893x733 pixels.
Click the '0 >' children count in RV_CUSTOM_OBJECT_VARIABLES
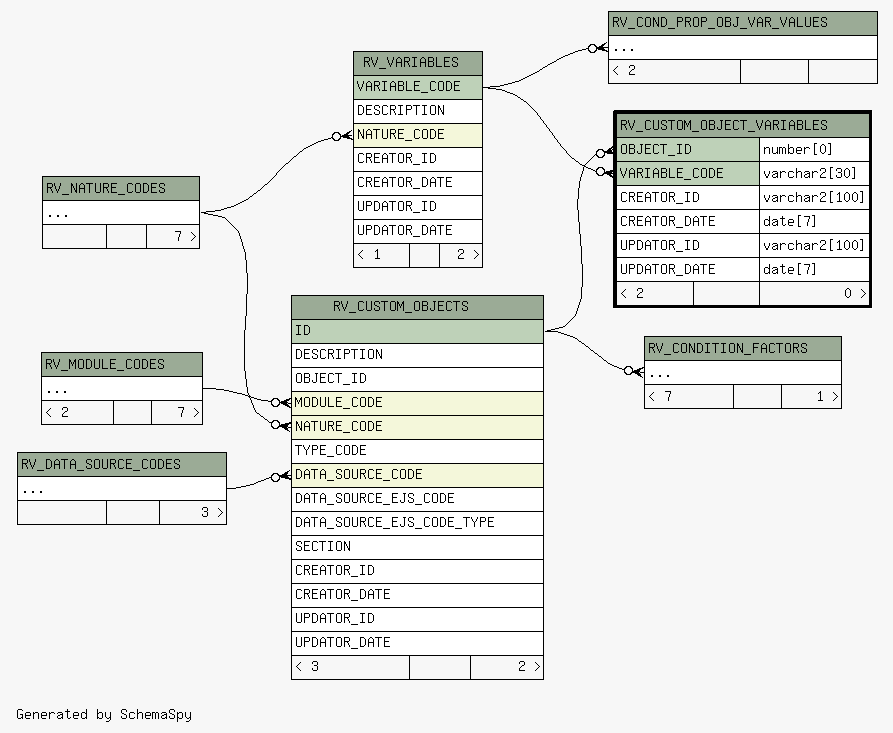[x=814, y=293]
